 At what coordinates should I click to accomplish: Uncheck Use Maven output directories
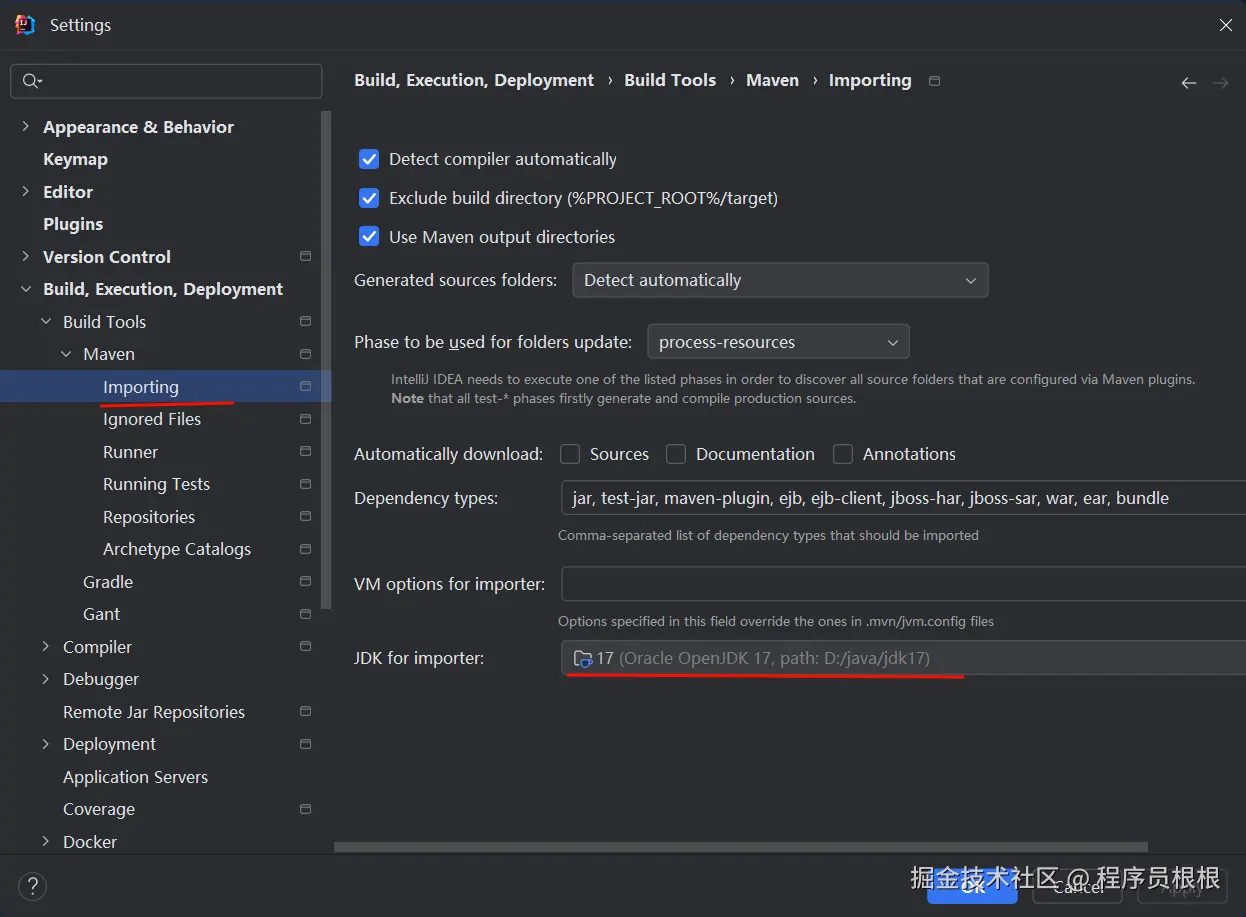click(369, 237)
